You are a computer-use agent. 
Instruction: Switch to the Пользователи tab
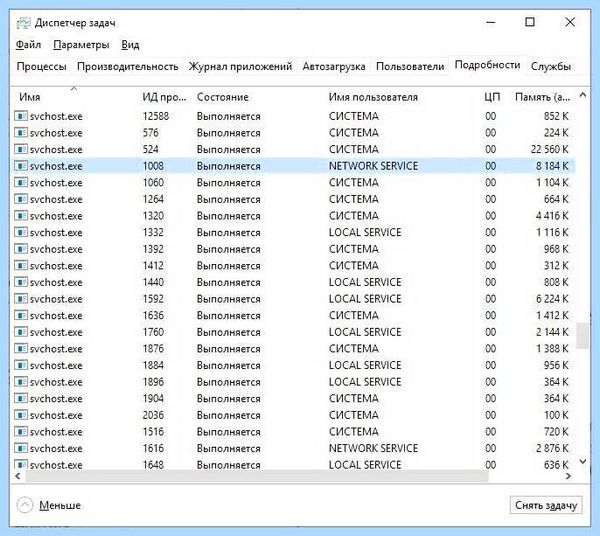tap(410, 67)
